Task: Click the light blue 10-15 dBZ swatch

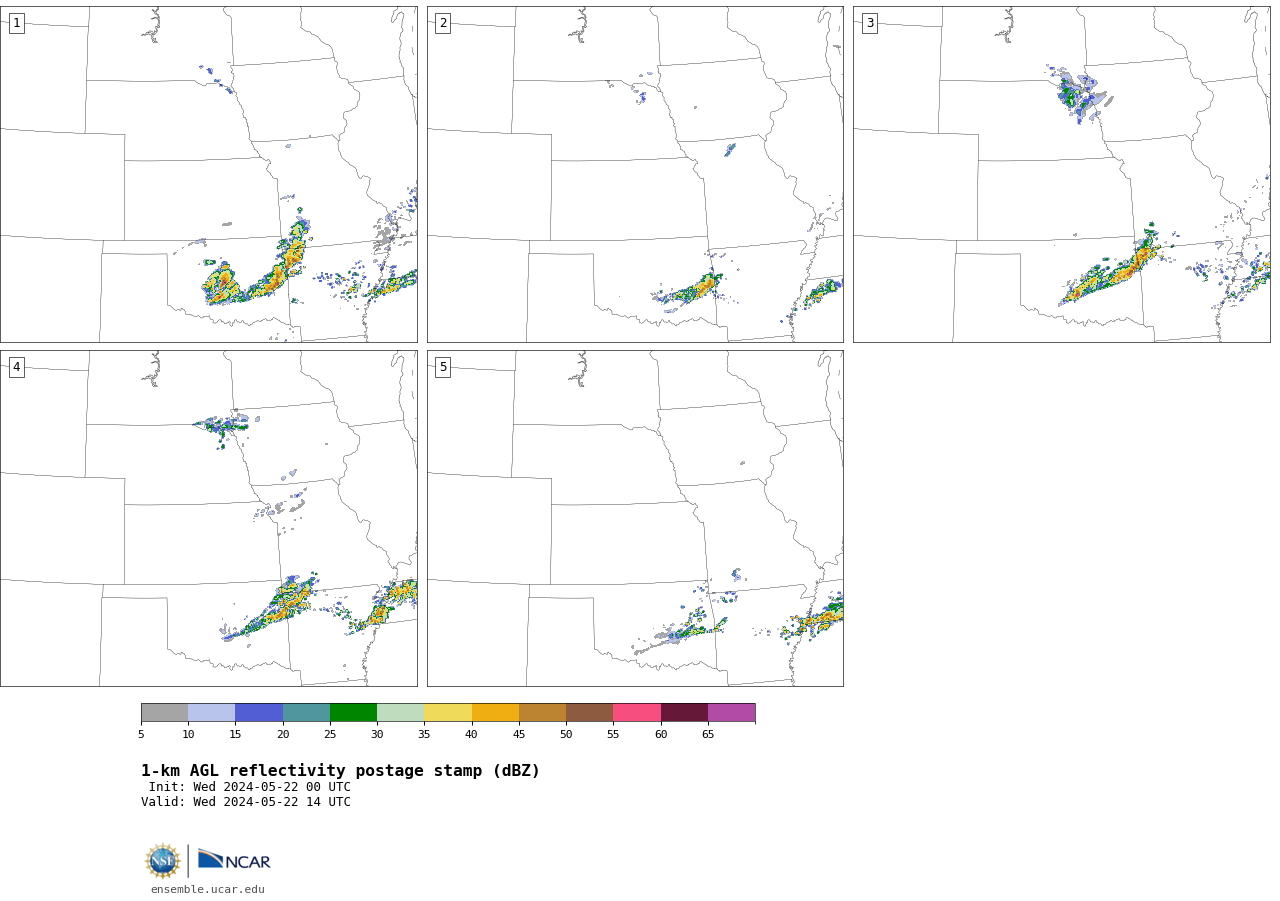Action: (212, 712)
